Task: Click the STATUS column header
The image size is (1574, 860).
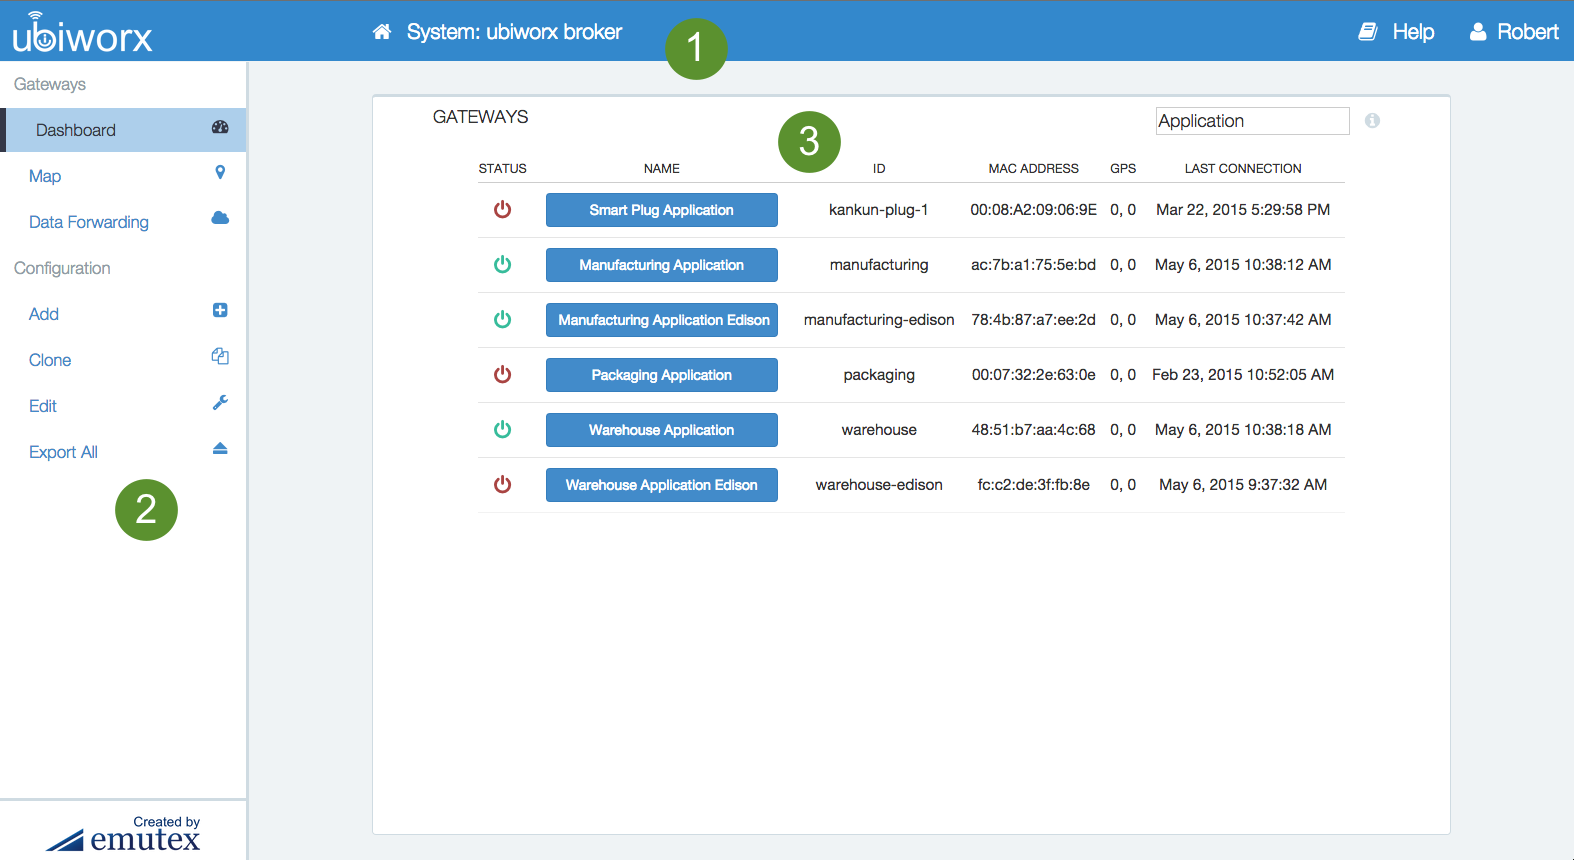Action: tap(502, 168)
